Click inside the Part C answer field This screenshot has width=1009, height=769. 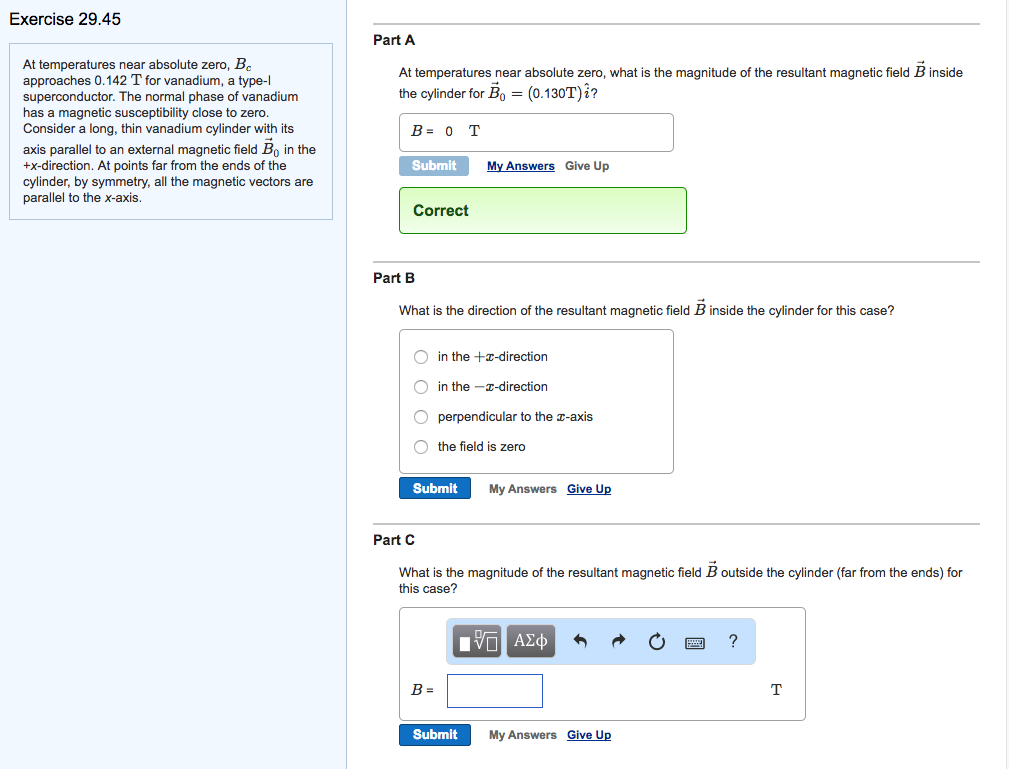pyautogui.click(x=494, y=690)
